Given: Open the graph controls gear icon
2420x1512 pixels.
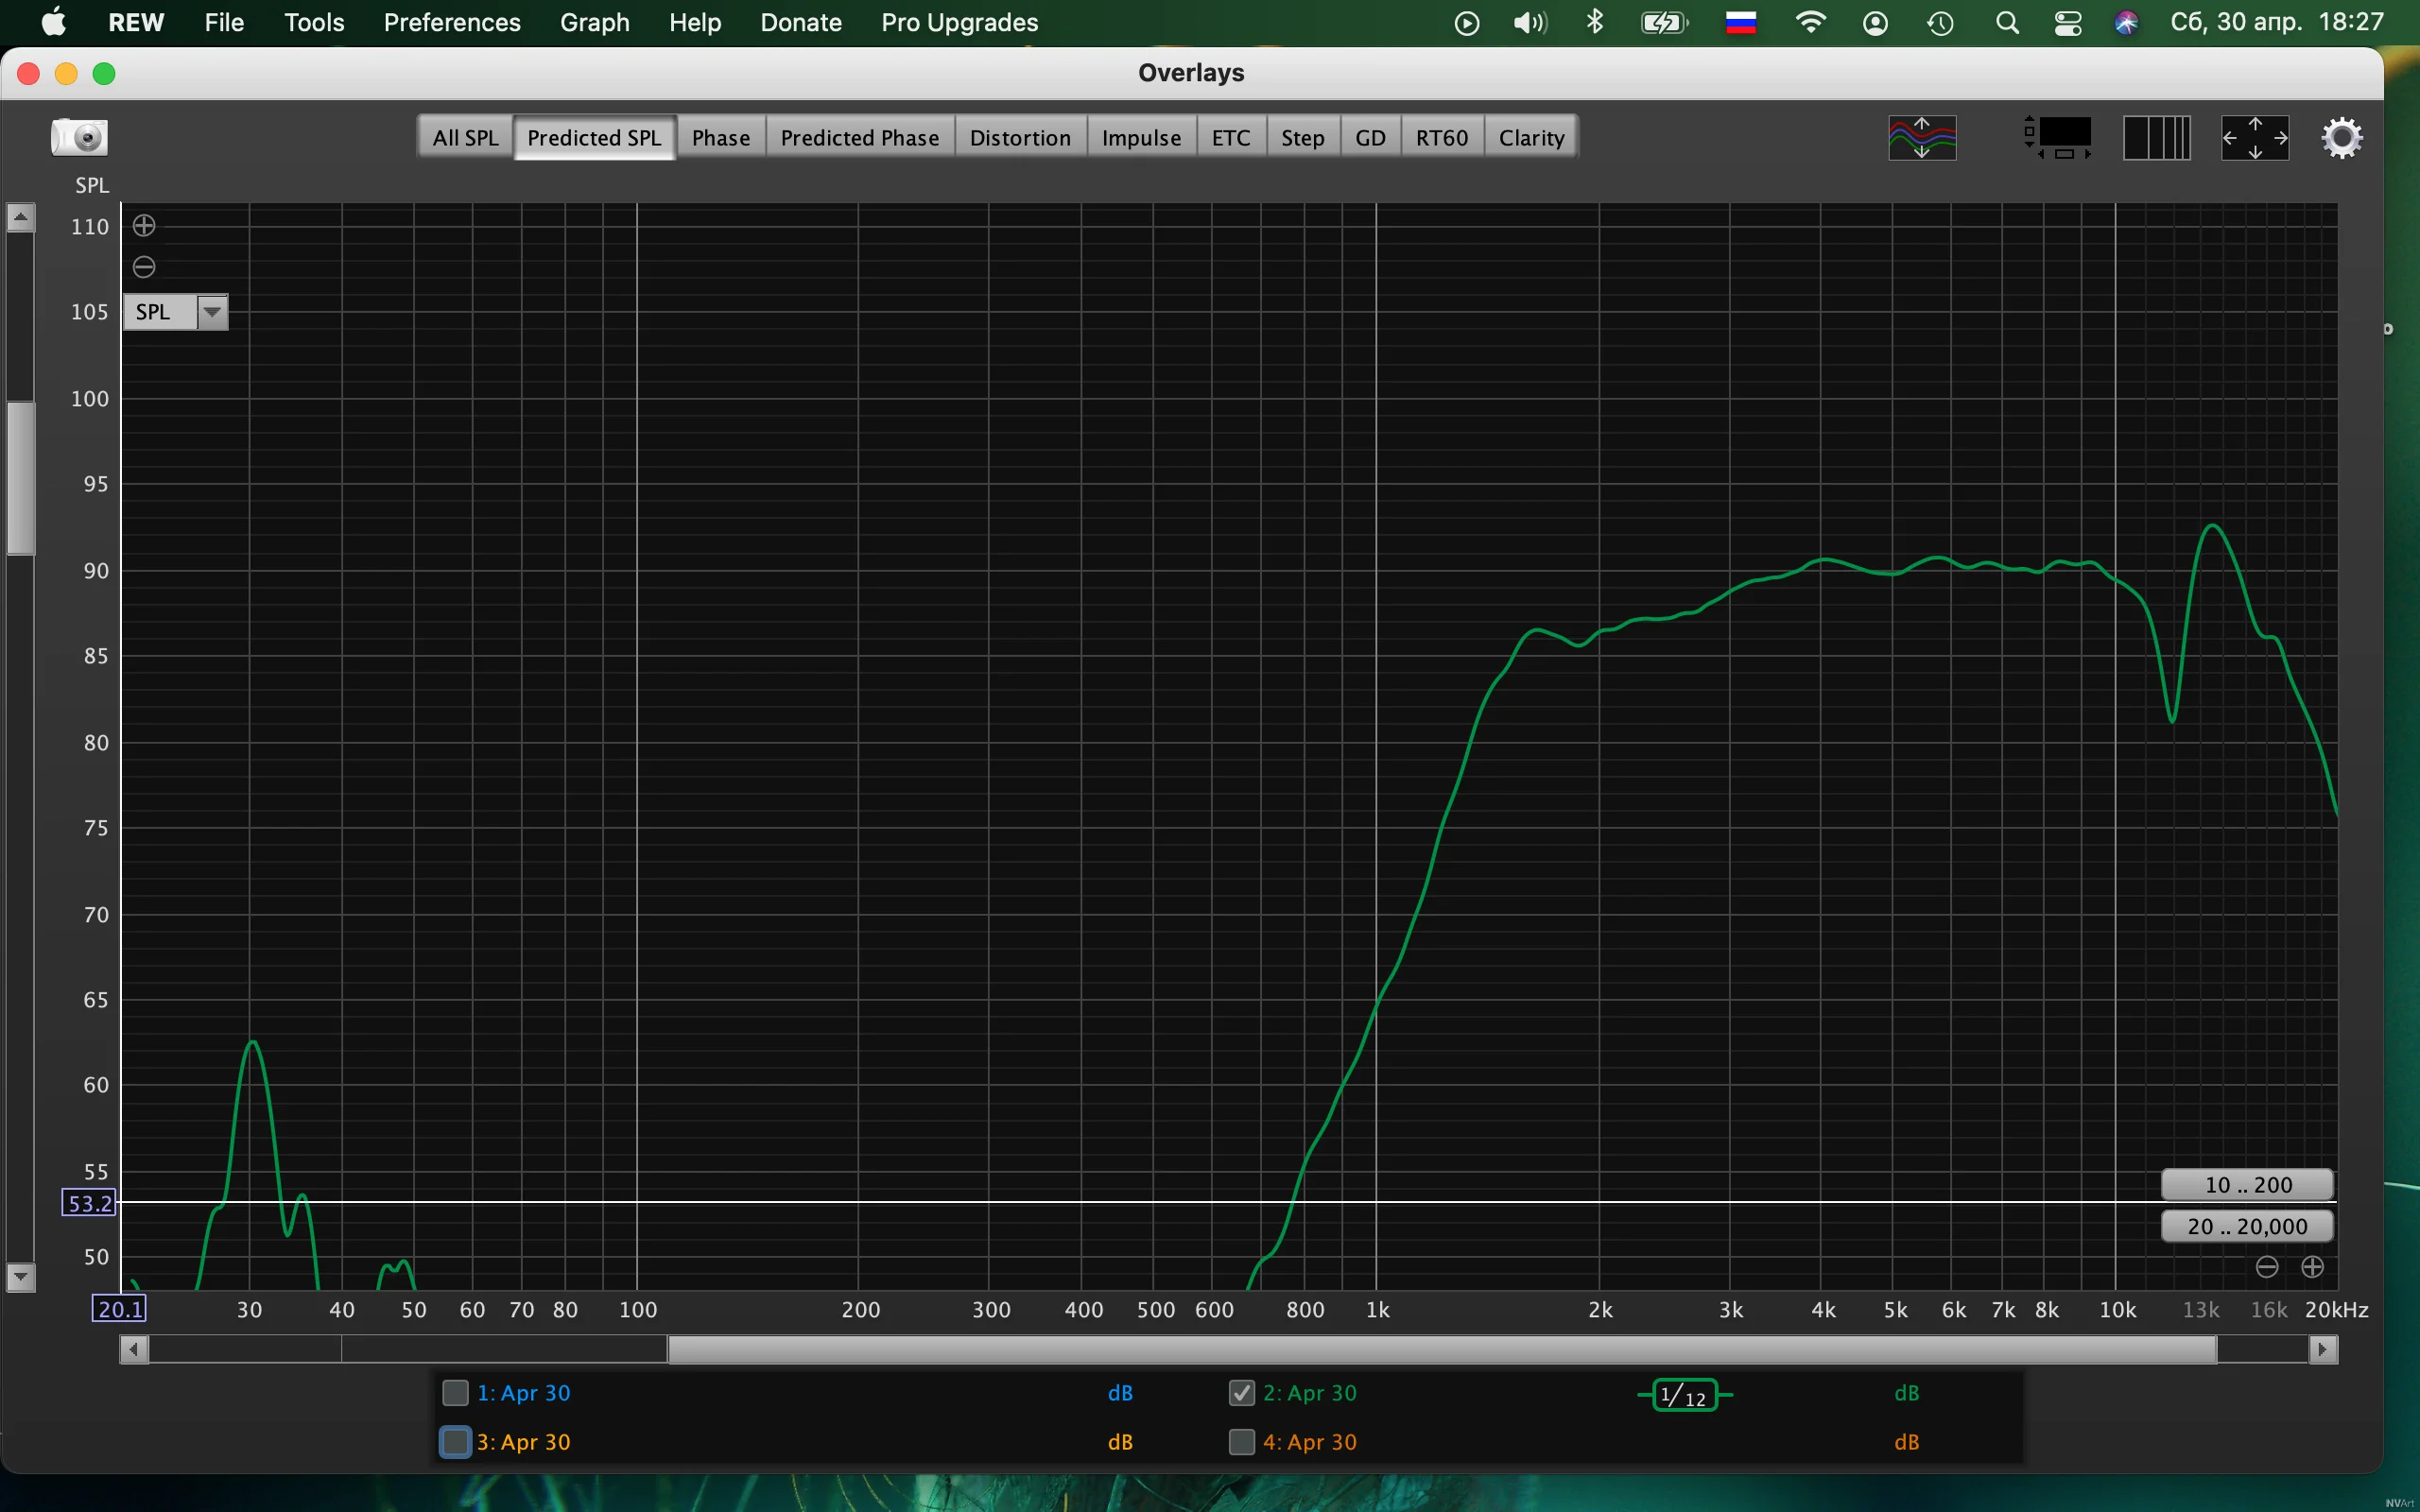Looking at the screenshot, I should pyautogui.click(x=2341, y=138).
